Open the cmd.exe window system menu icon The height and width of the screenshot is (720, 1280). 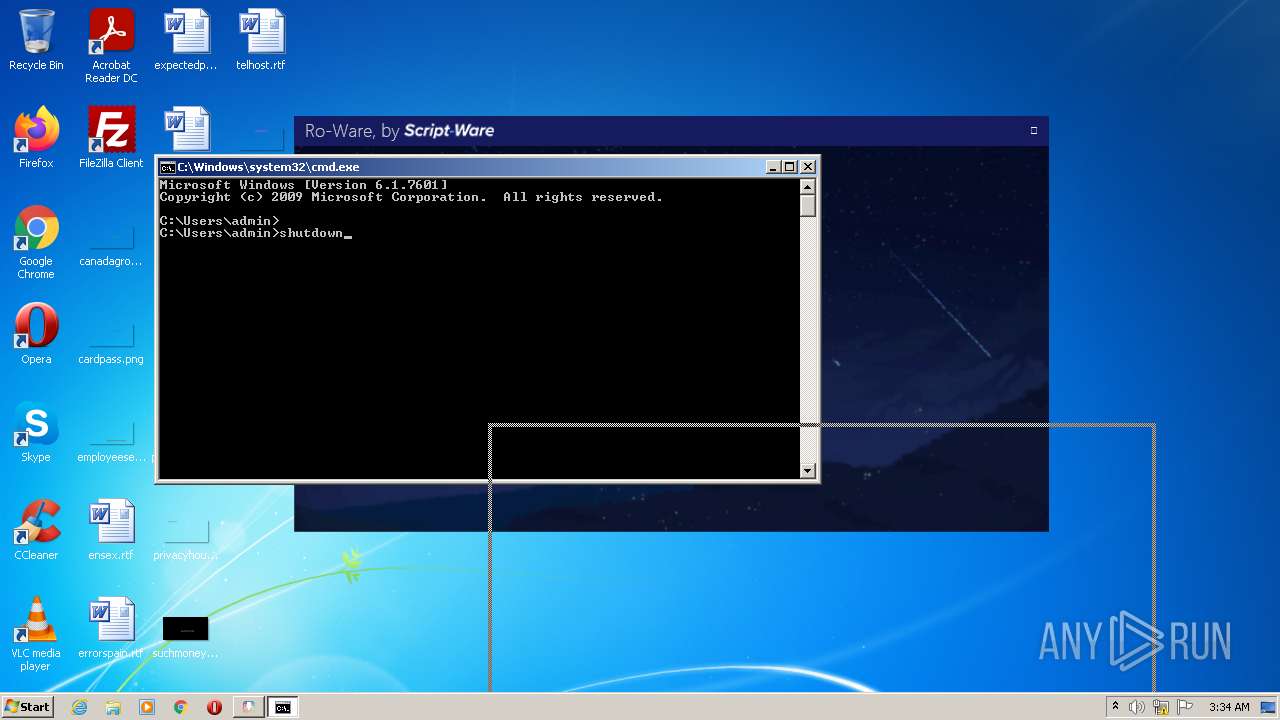tap(168, 167)
